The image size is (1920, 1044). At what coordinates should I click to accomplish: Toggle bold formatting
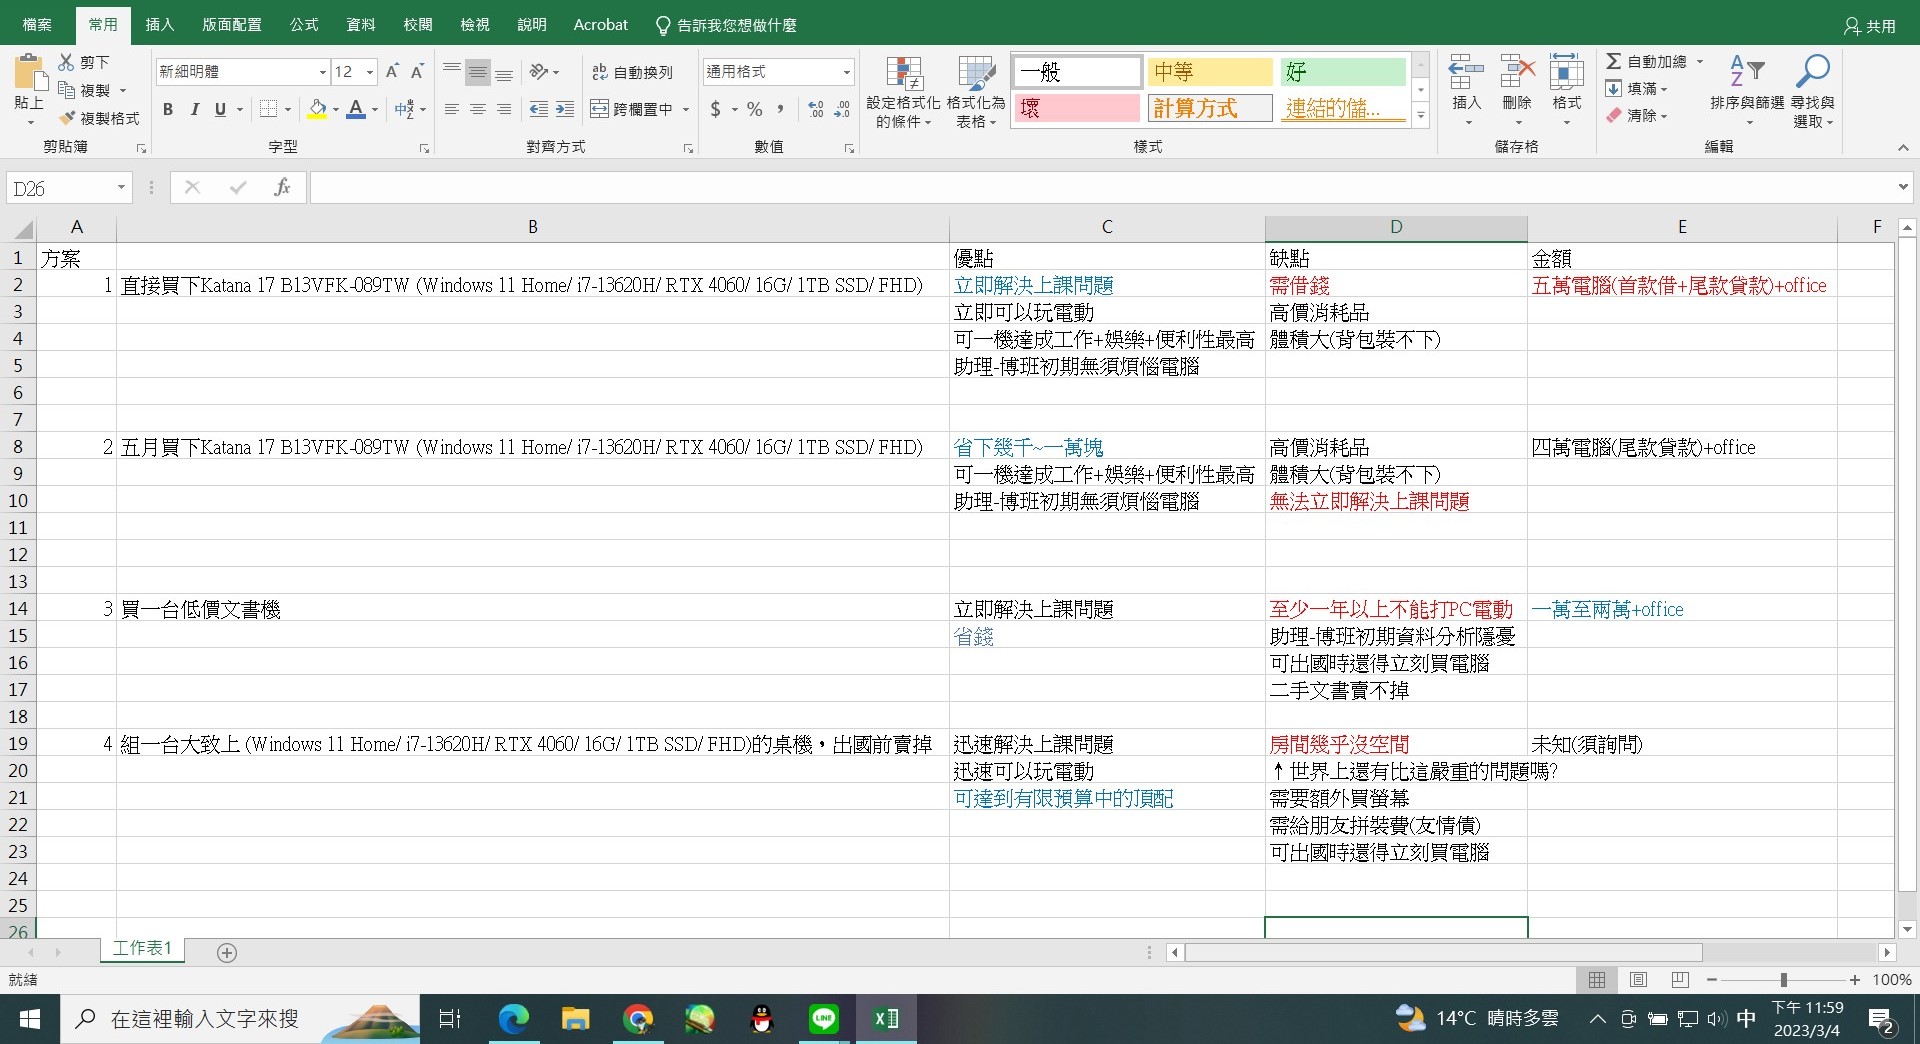tap(168, 109)
